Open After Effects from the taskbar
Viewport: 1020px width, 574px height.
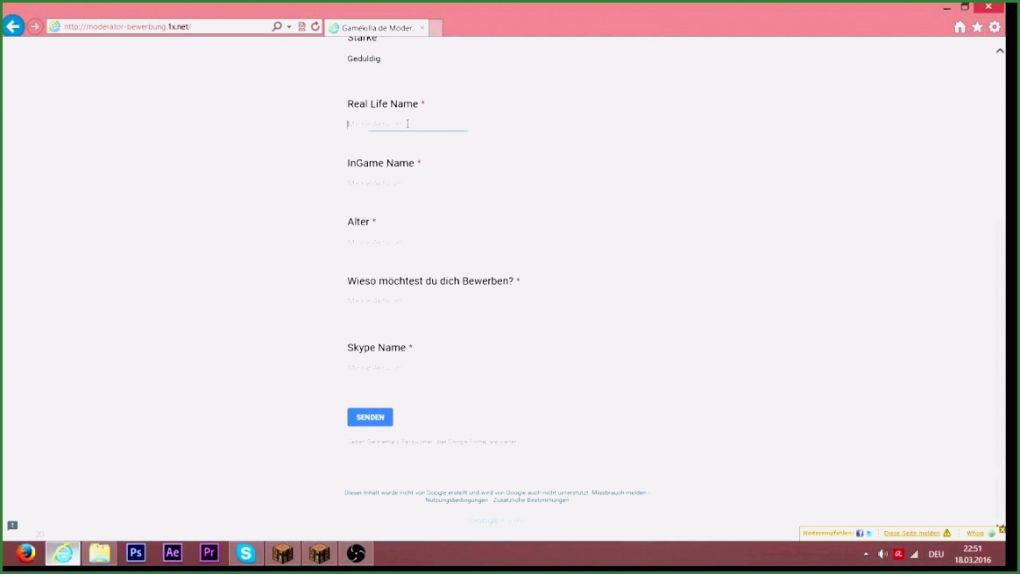(172, 553)
